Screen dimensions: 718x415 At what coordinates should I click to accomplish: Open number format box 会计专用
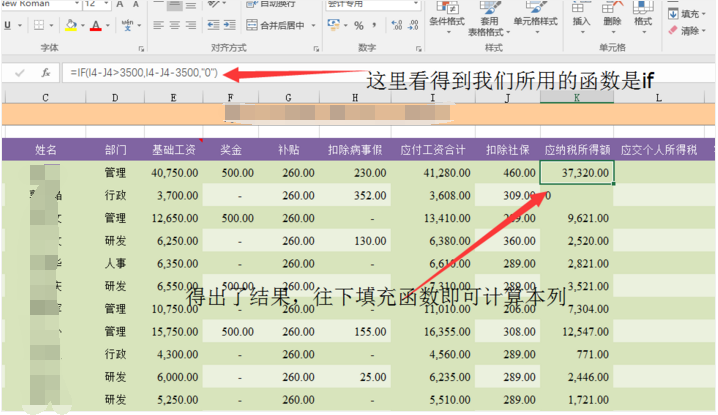tap(373, 4)
